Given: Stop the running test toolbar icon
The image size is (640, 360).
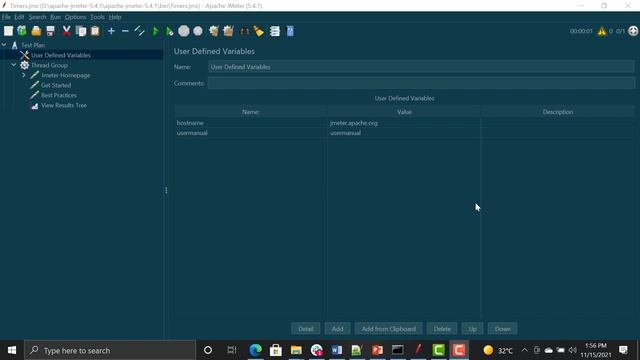Looking at the screenshot, I should (184, 31).
